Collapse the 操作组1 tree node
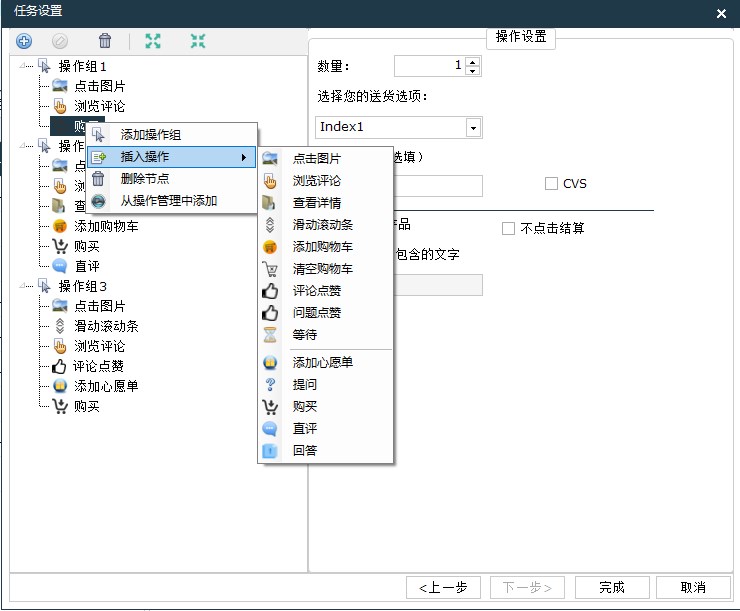This screenshot has width=740, height=611. (23, 66)
